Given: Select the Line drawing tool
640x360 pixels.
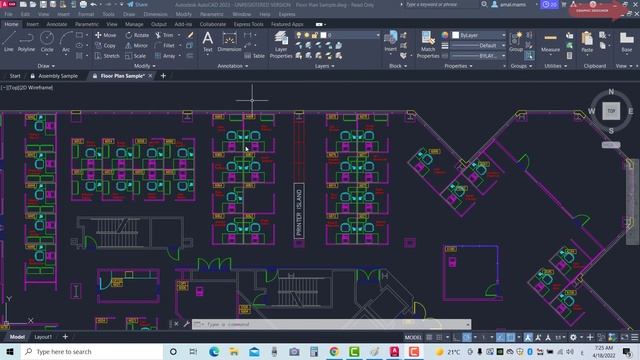Looking at the screenshot, I should [x=9, y=42].
